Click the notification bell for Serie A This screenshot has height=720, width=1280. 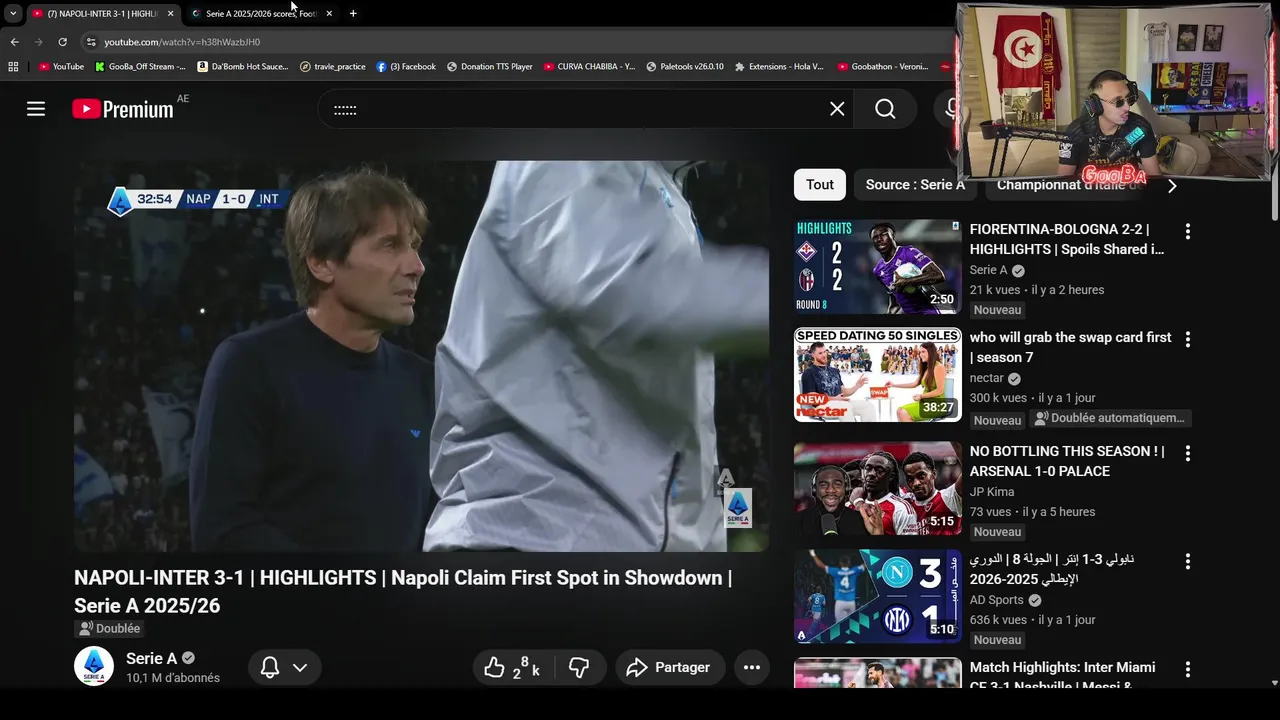pos(270,667)
